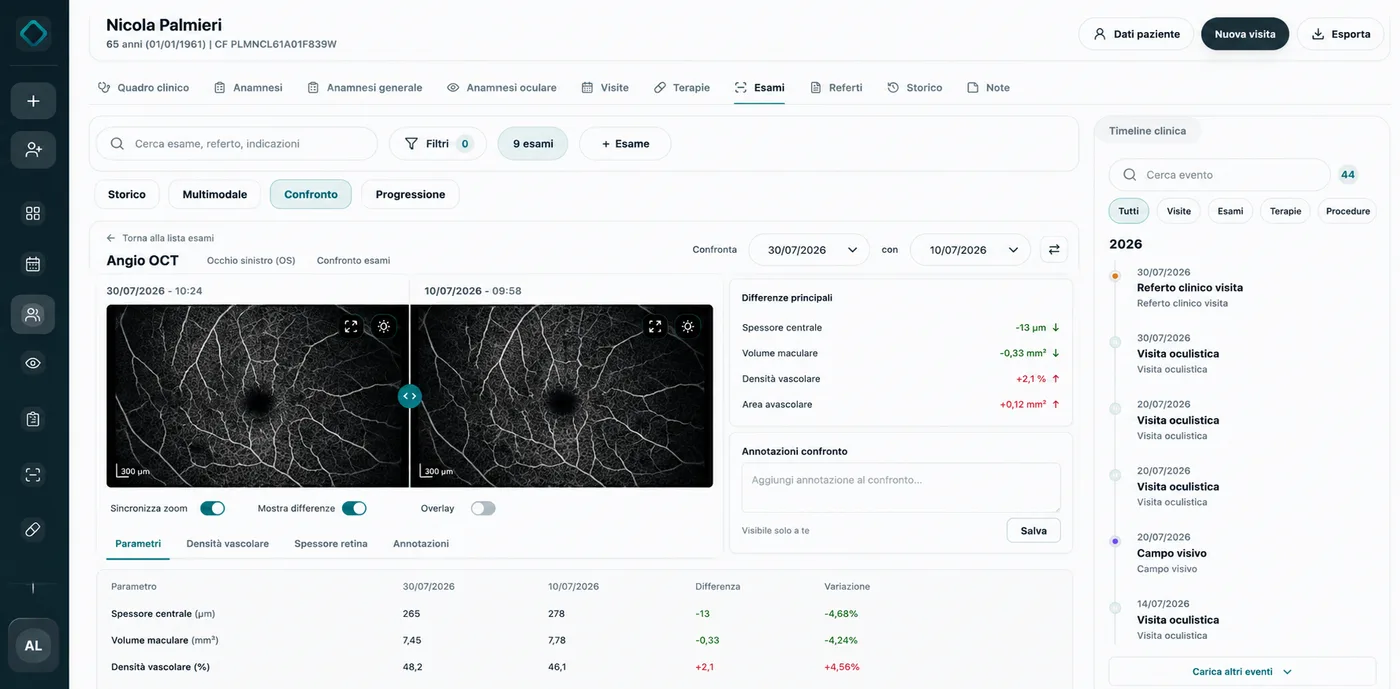The height and width of the screenshot is (689, 1400).
Task: Click the Nuova visita button
Action: [x=1245, y=34]
